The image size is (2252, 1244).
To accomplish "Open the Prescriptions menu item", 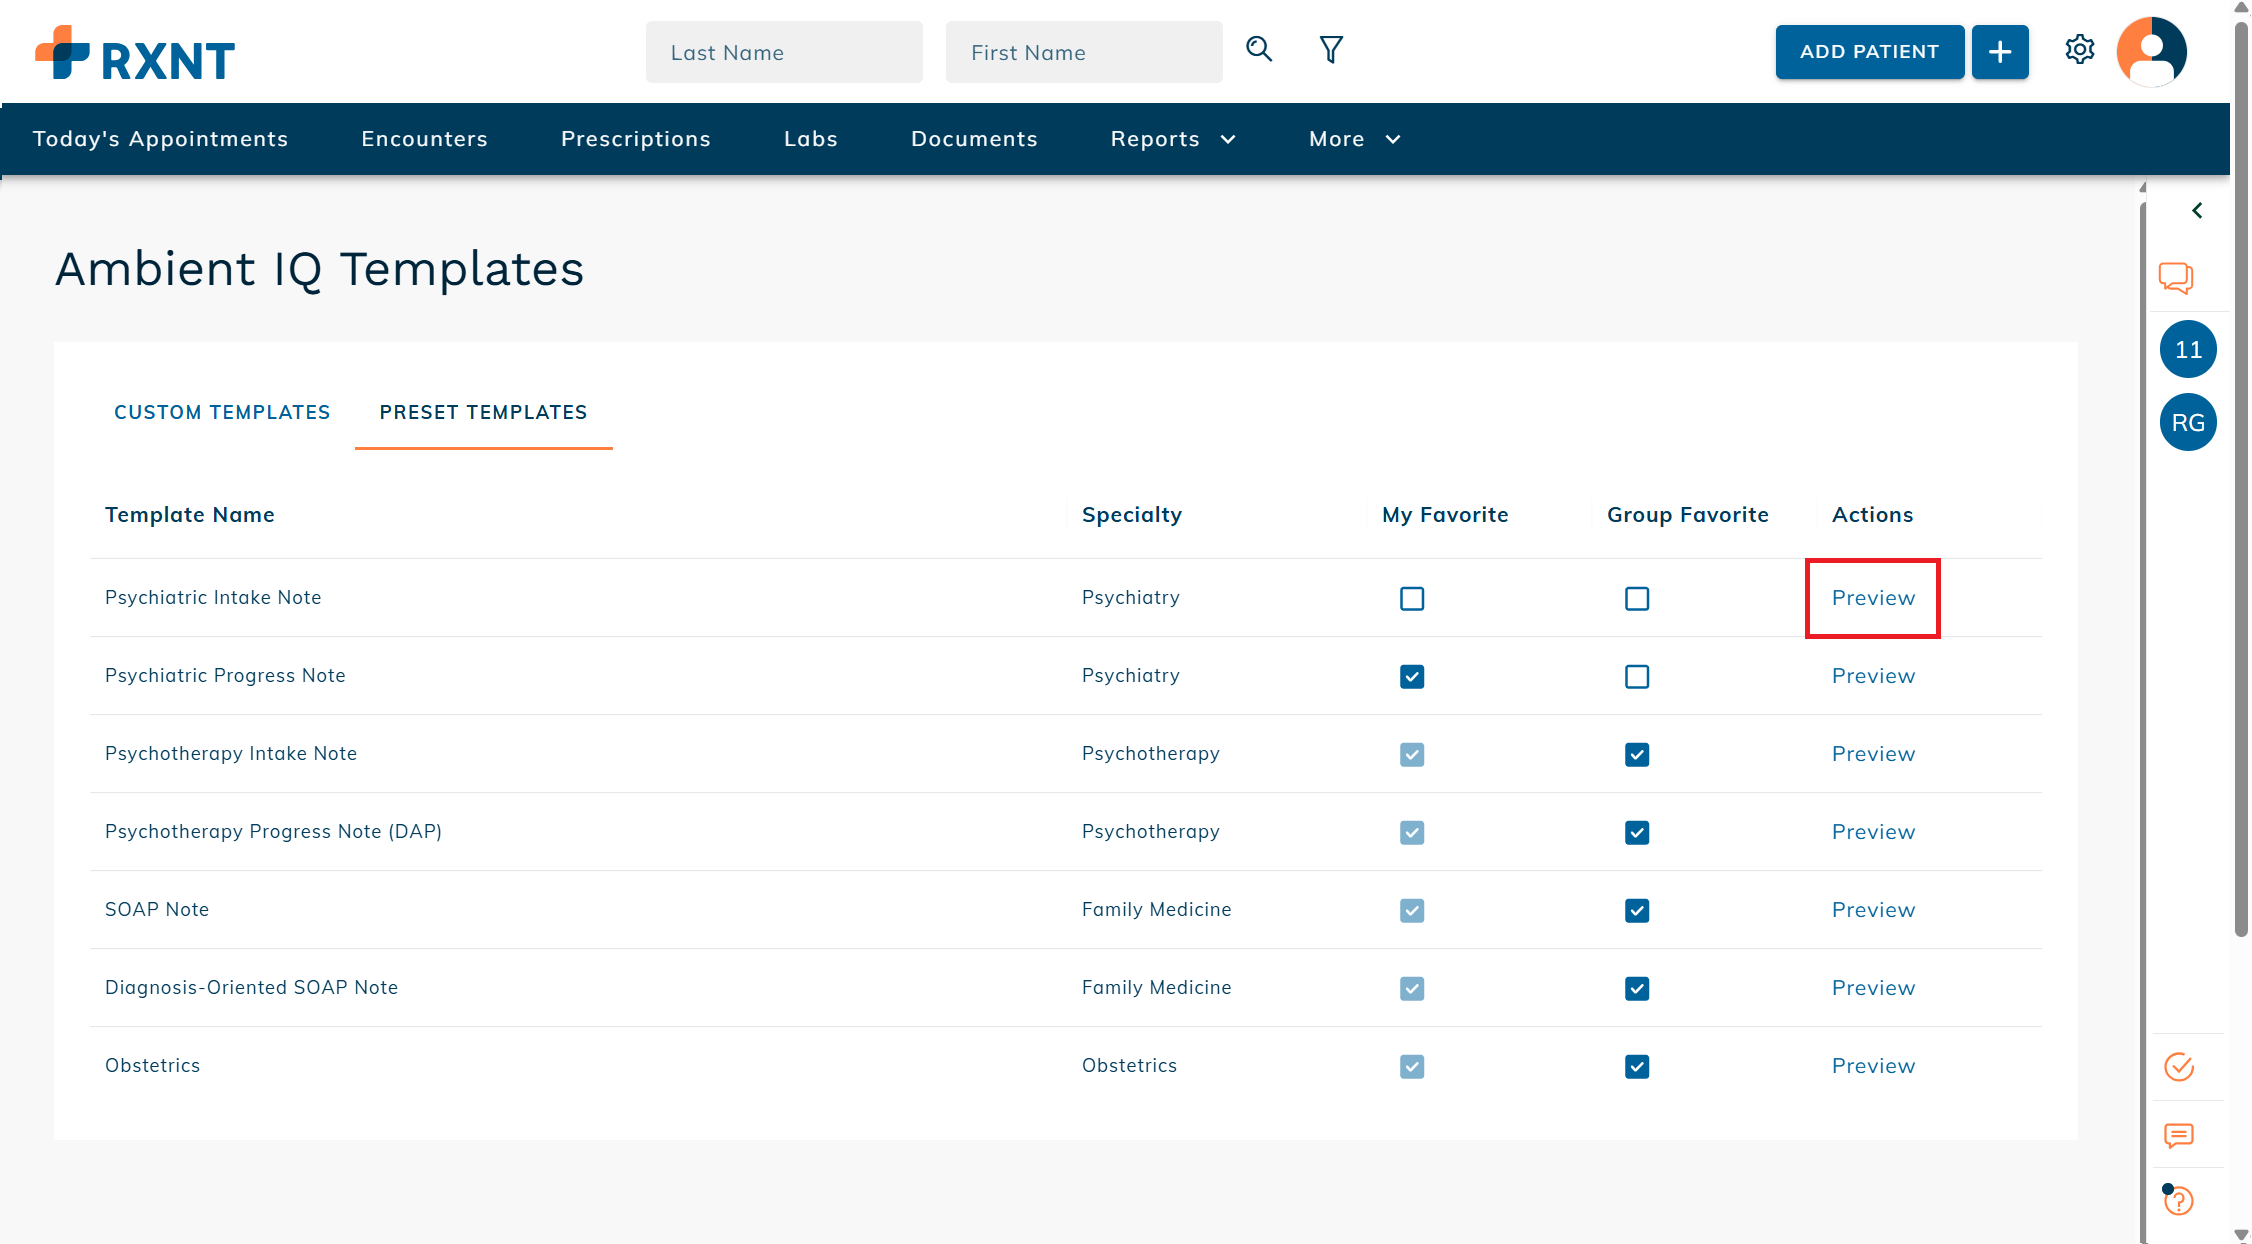I will coord(635,139).
